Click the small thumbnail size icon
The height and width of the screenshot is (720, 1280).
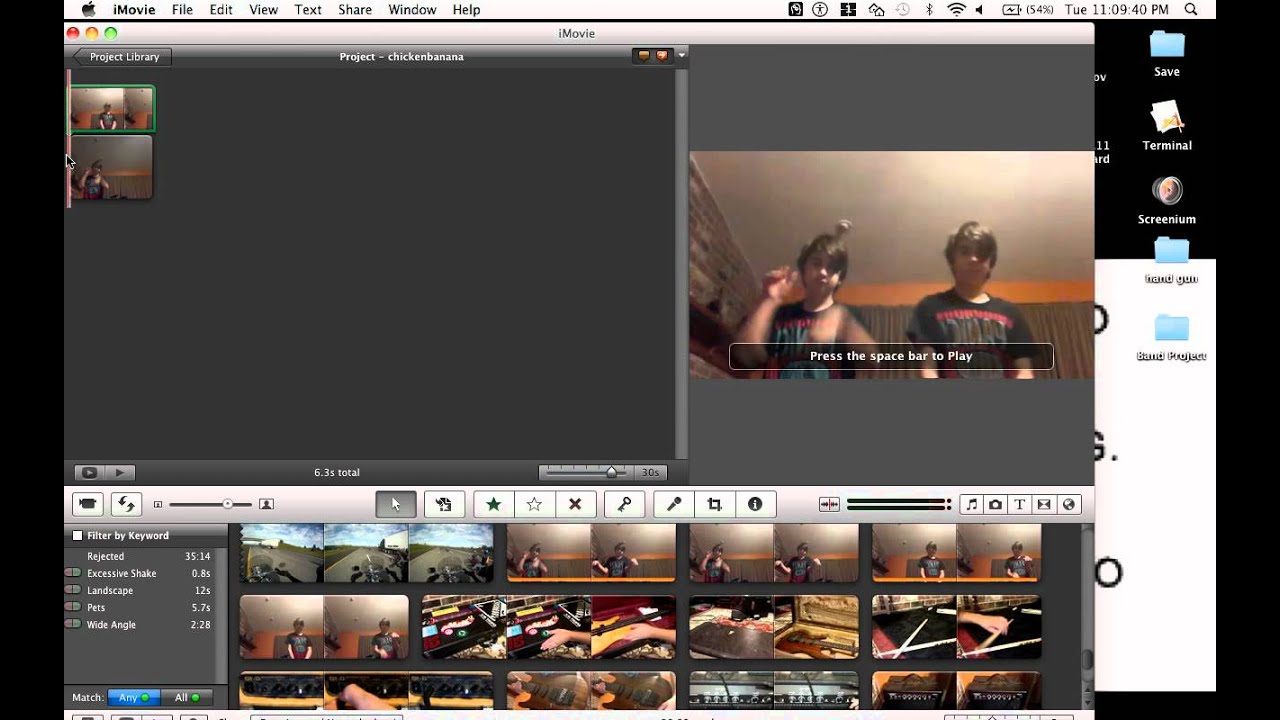158,504
